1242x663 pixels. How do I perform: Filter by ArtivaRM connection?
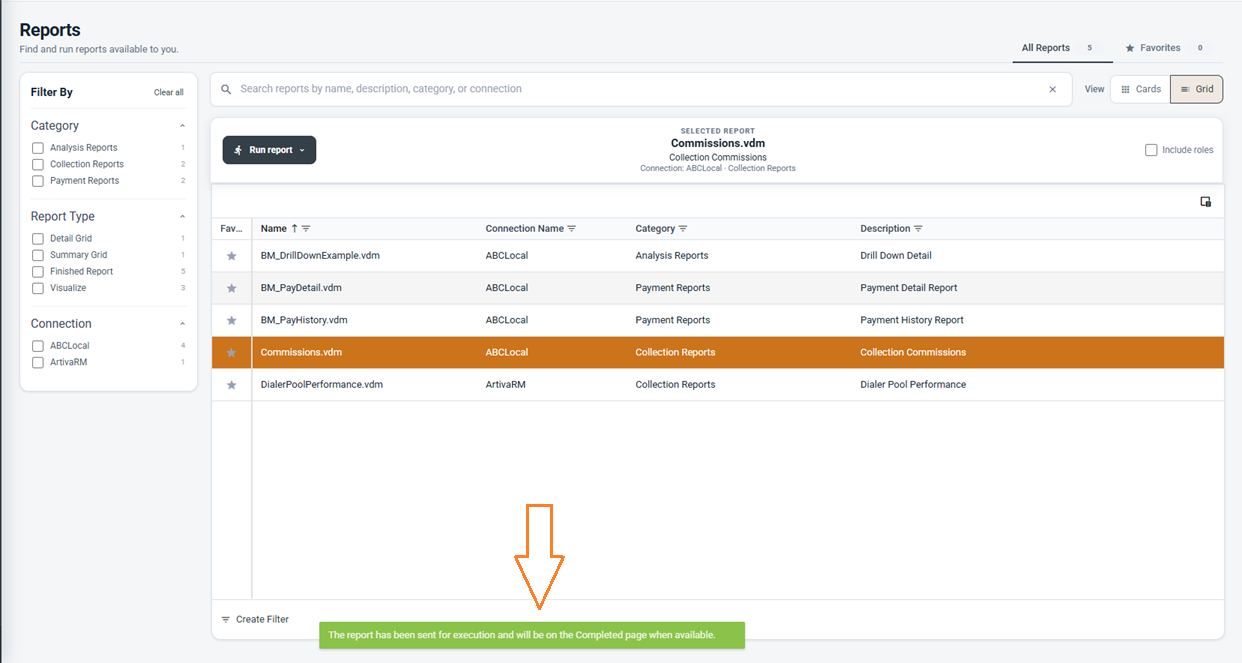38,362
